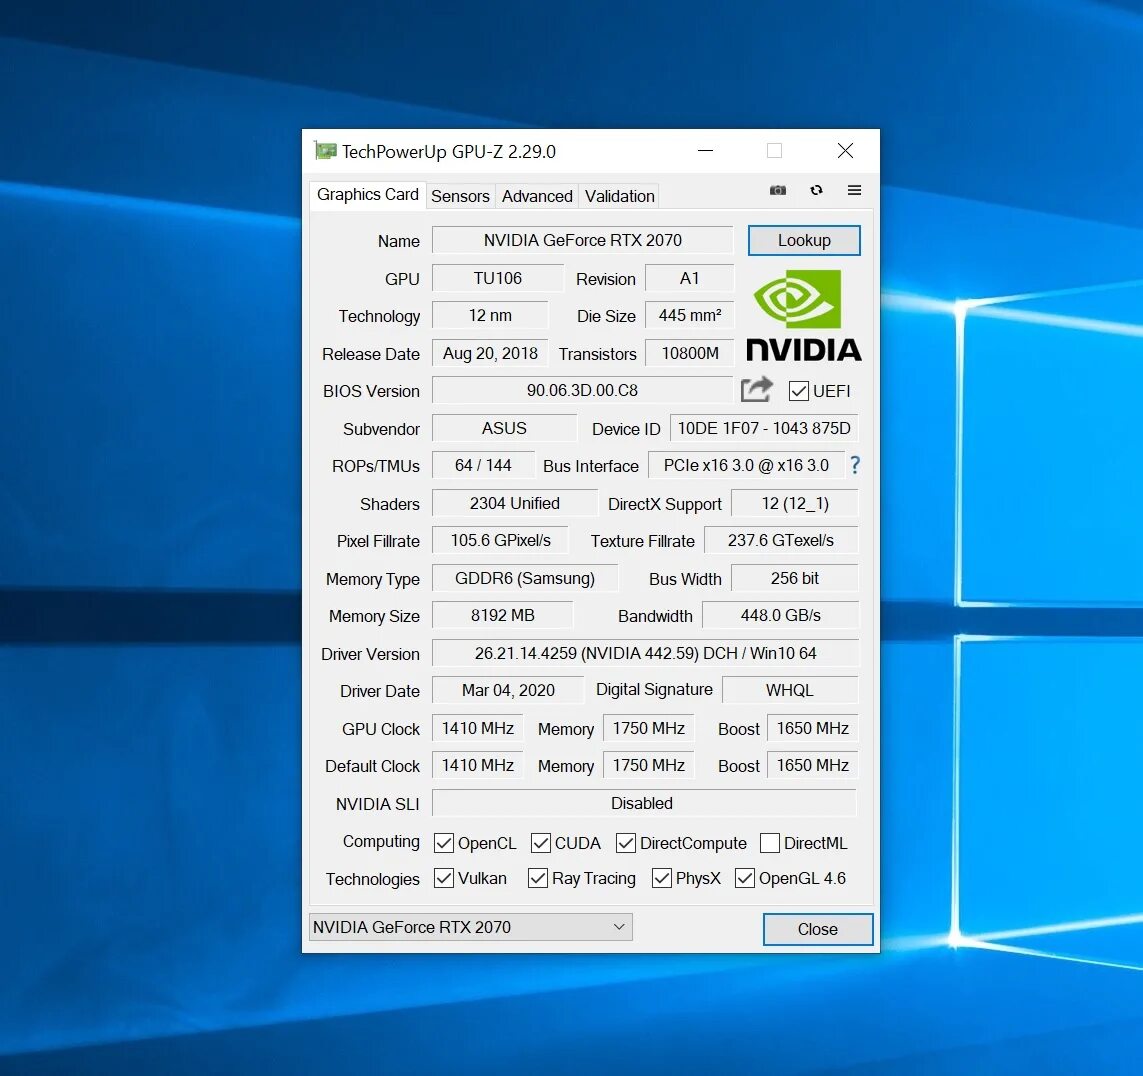Screen dimensions: 1143x1076
Task: Go to the Validation tab
Action: pyautogui.click(x=620, y=196)
